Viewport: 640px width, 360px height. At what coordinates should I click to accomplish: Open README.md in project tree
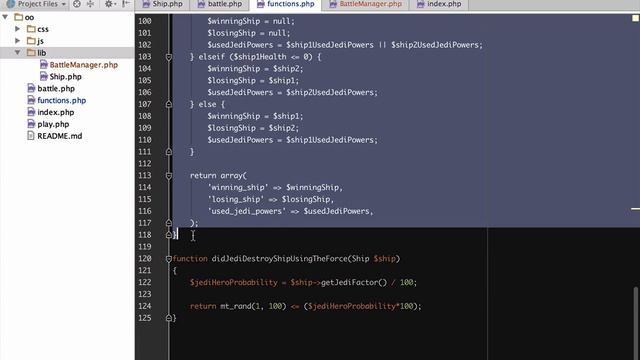click(60, 136)
